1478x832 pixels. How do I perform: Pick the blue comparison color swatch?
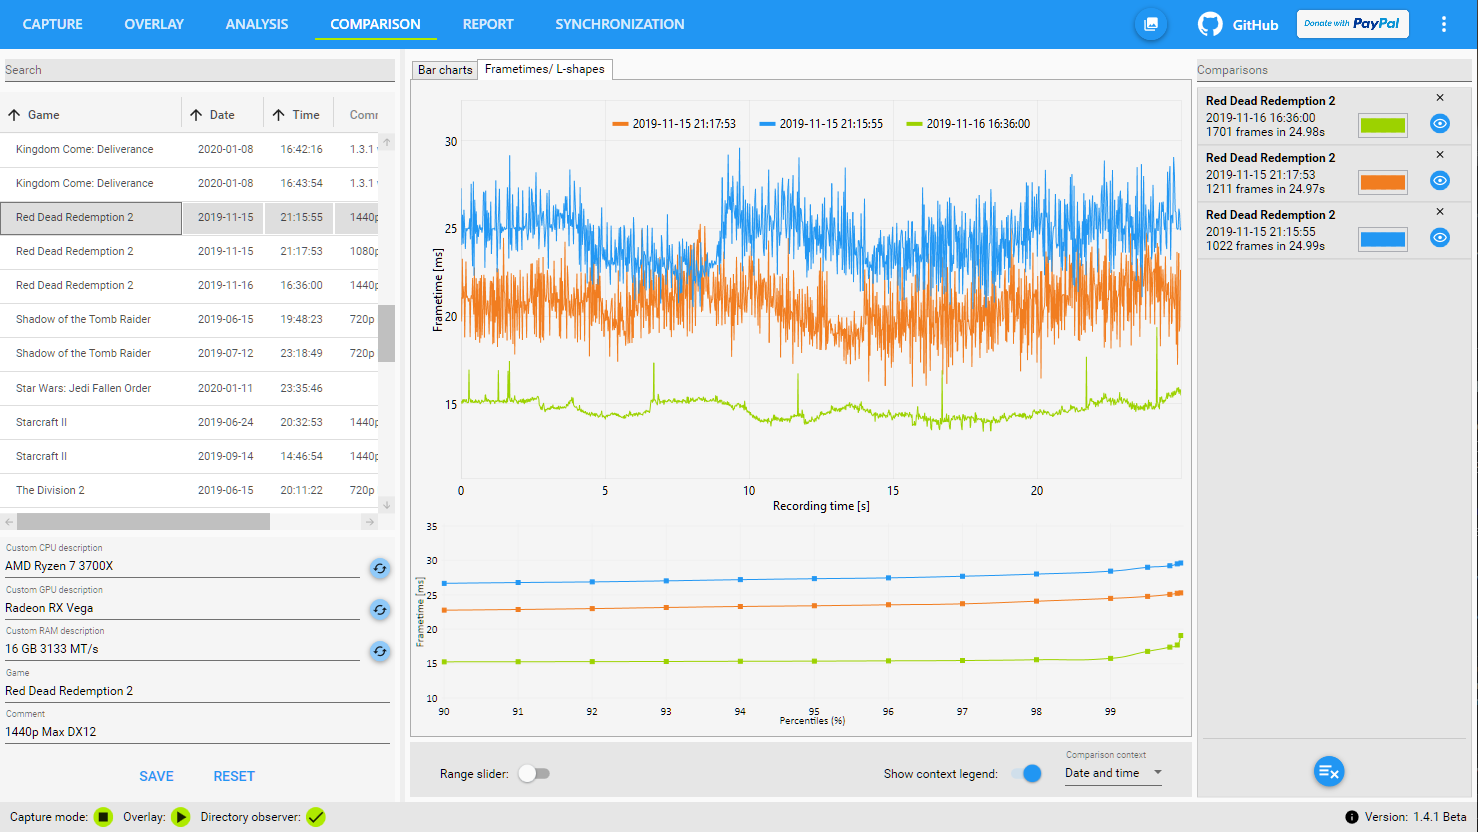coord(1383,239)
